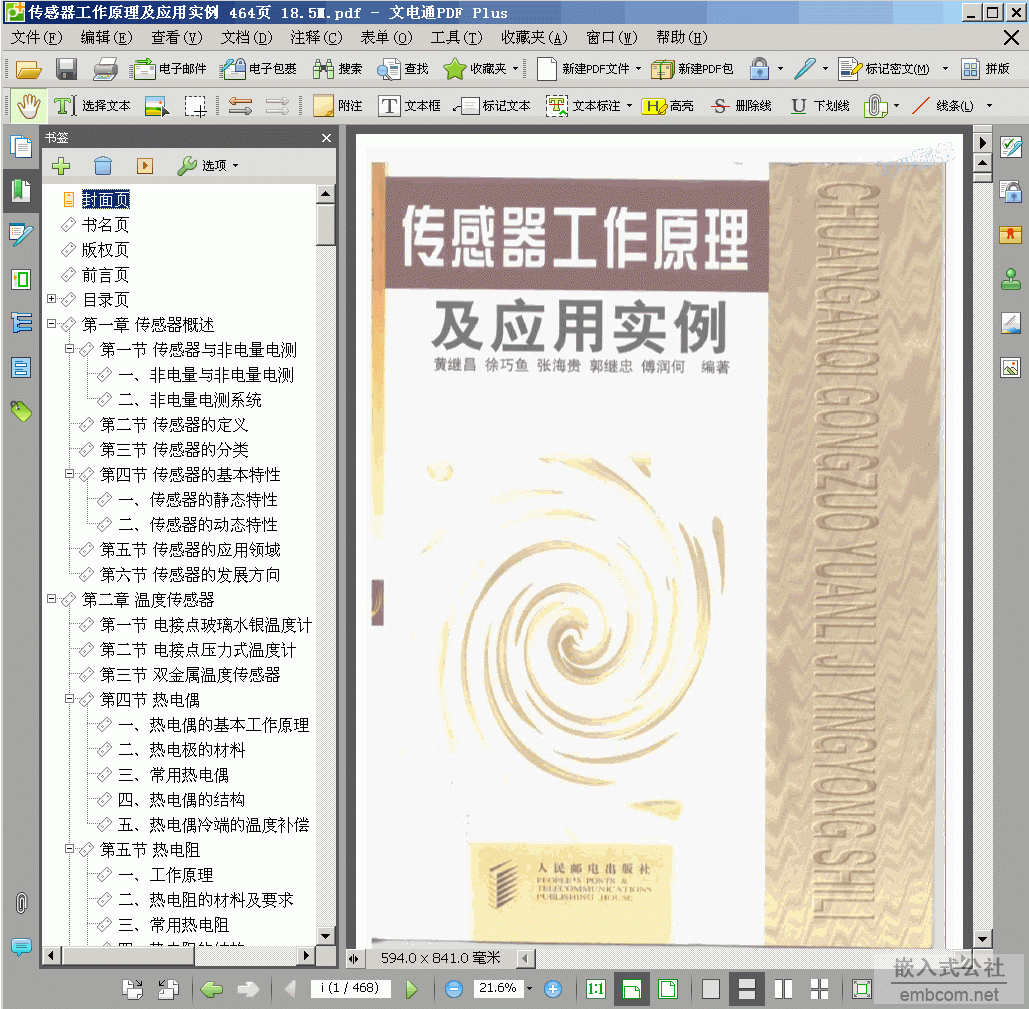Collapse 第一节 传感器与非电量电测

click(x=70, y=348)
